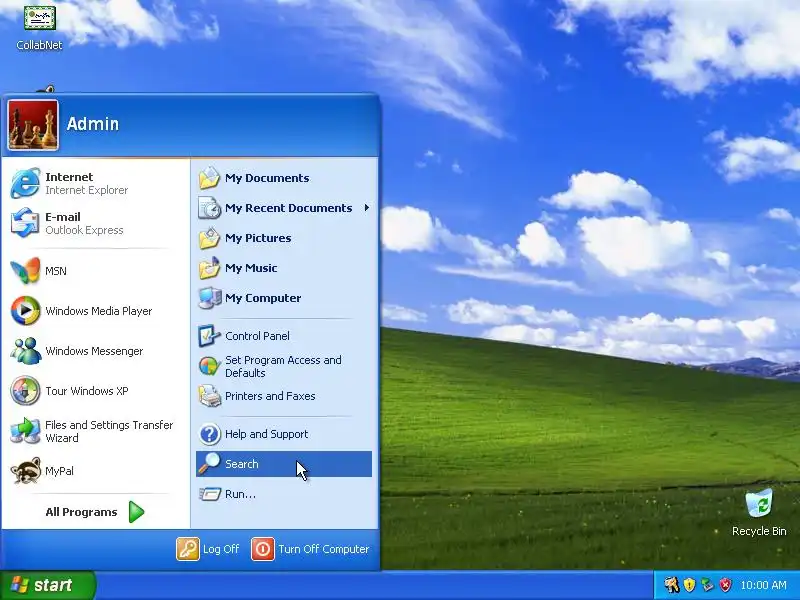Open Outlook Express E-mail entry
Viewport: 800px width, 600px height.
pos(95,223)
